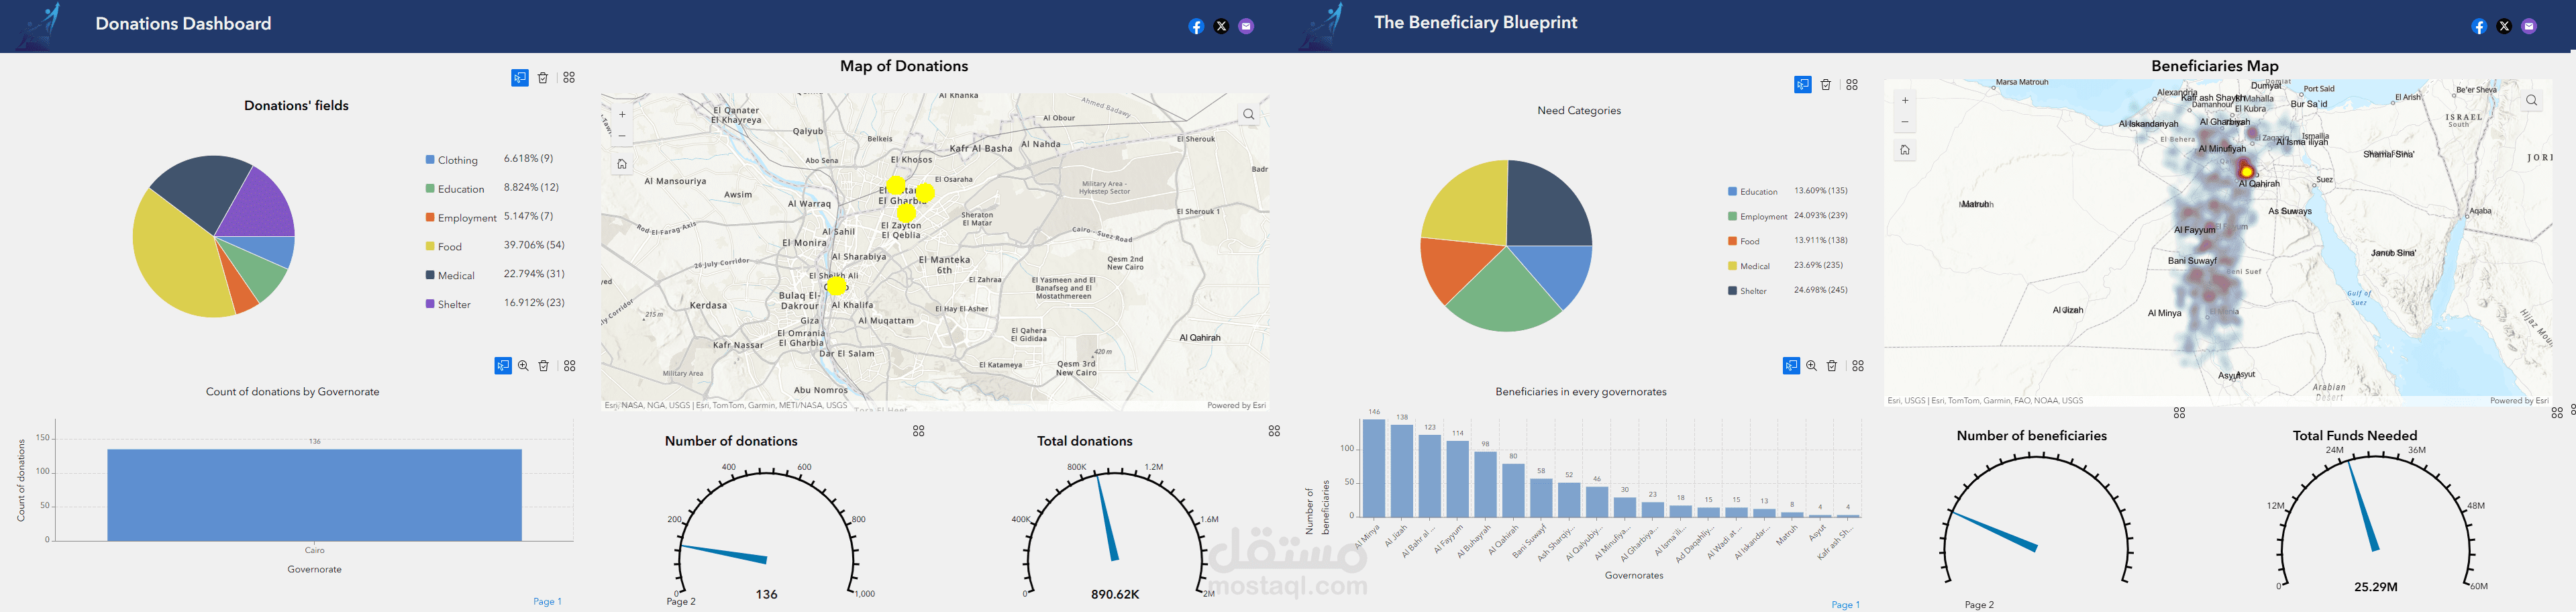Screen dimensions: 2576x612
Task: Toggle selection tool above Donations' fields pie
Action: click(520, 78)
